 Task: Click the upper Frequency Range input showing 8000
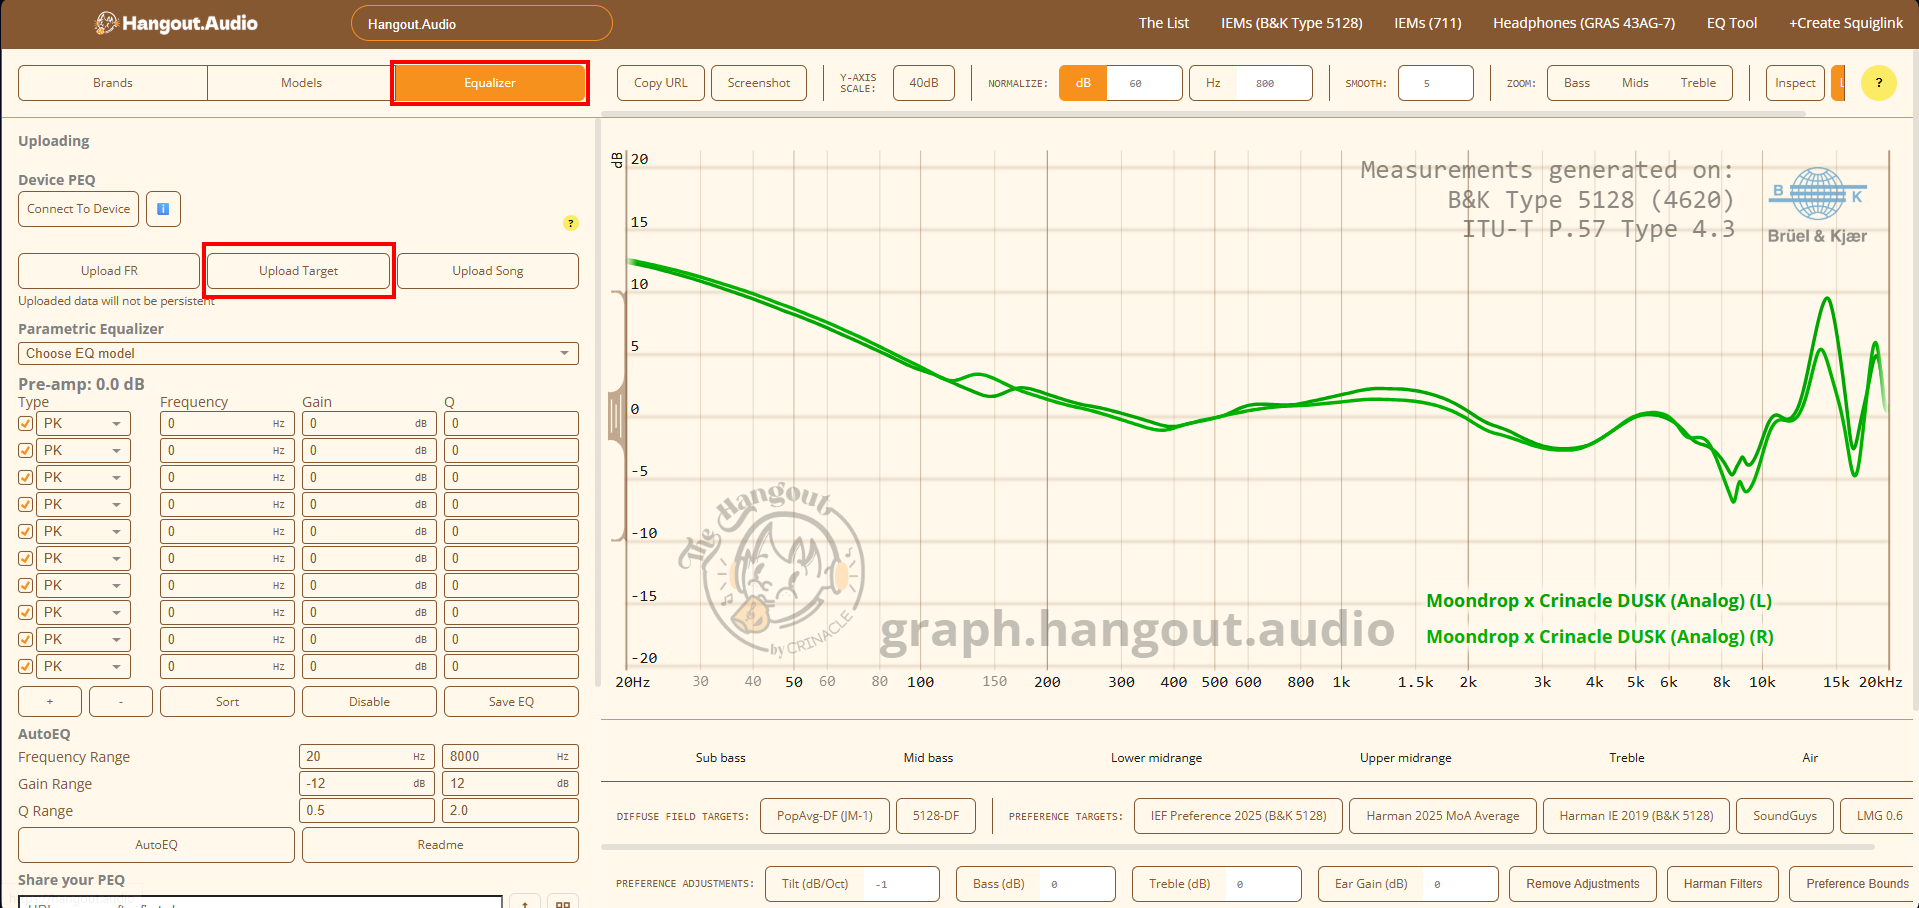510,756
